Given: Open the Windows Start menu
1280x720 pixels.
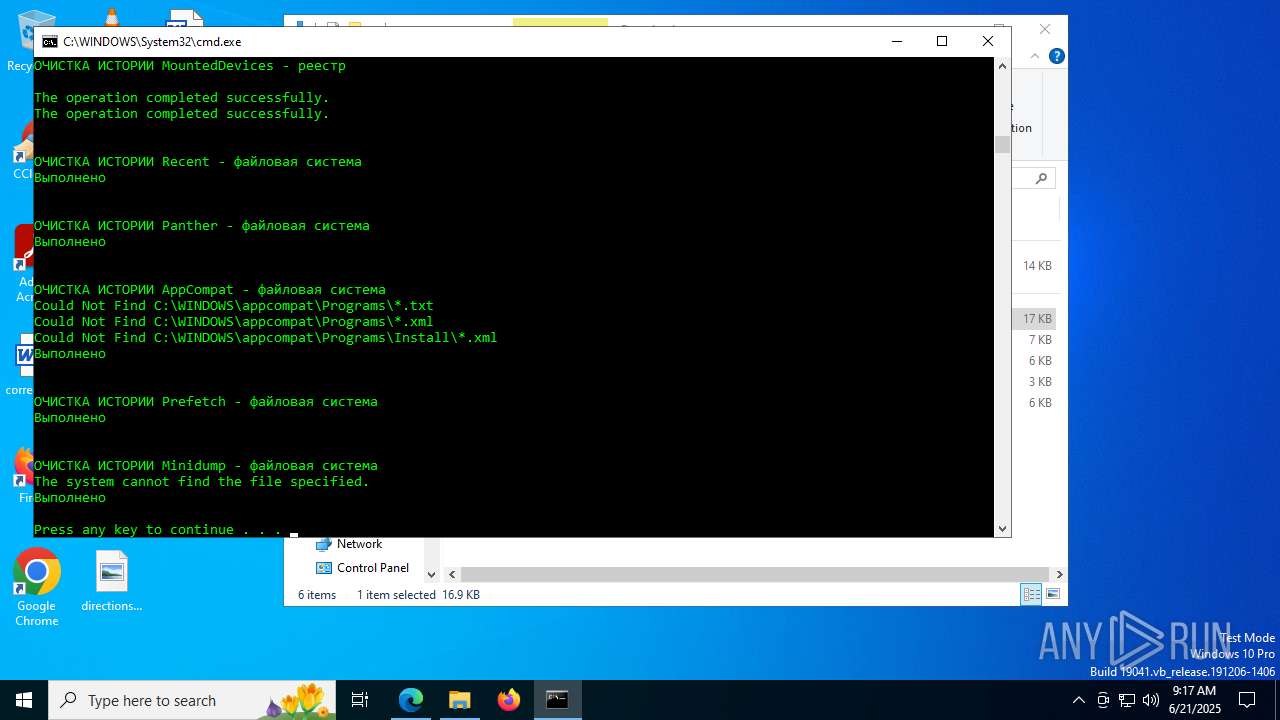Looking at the screenshot, I should [24, 700].
